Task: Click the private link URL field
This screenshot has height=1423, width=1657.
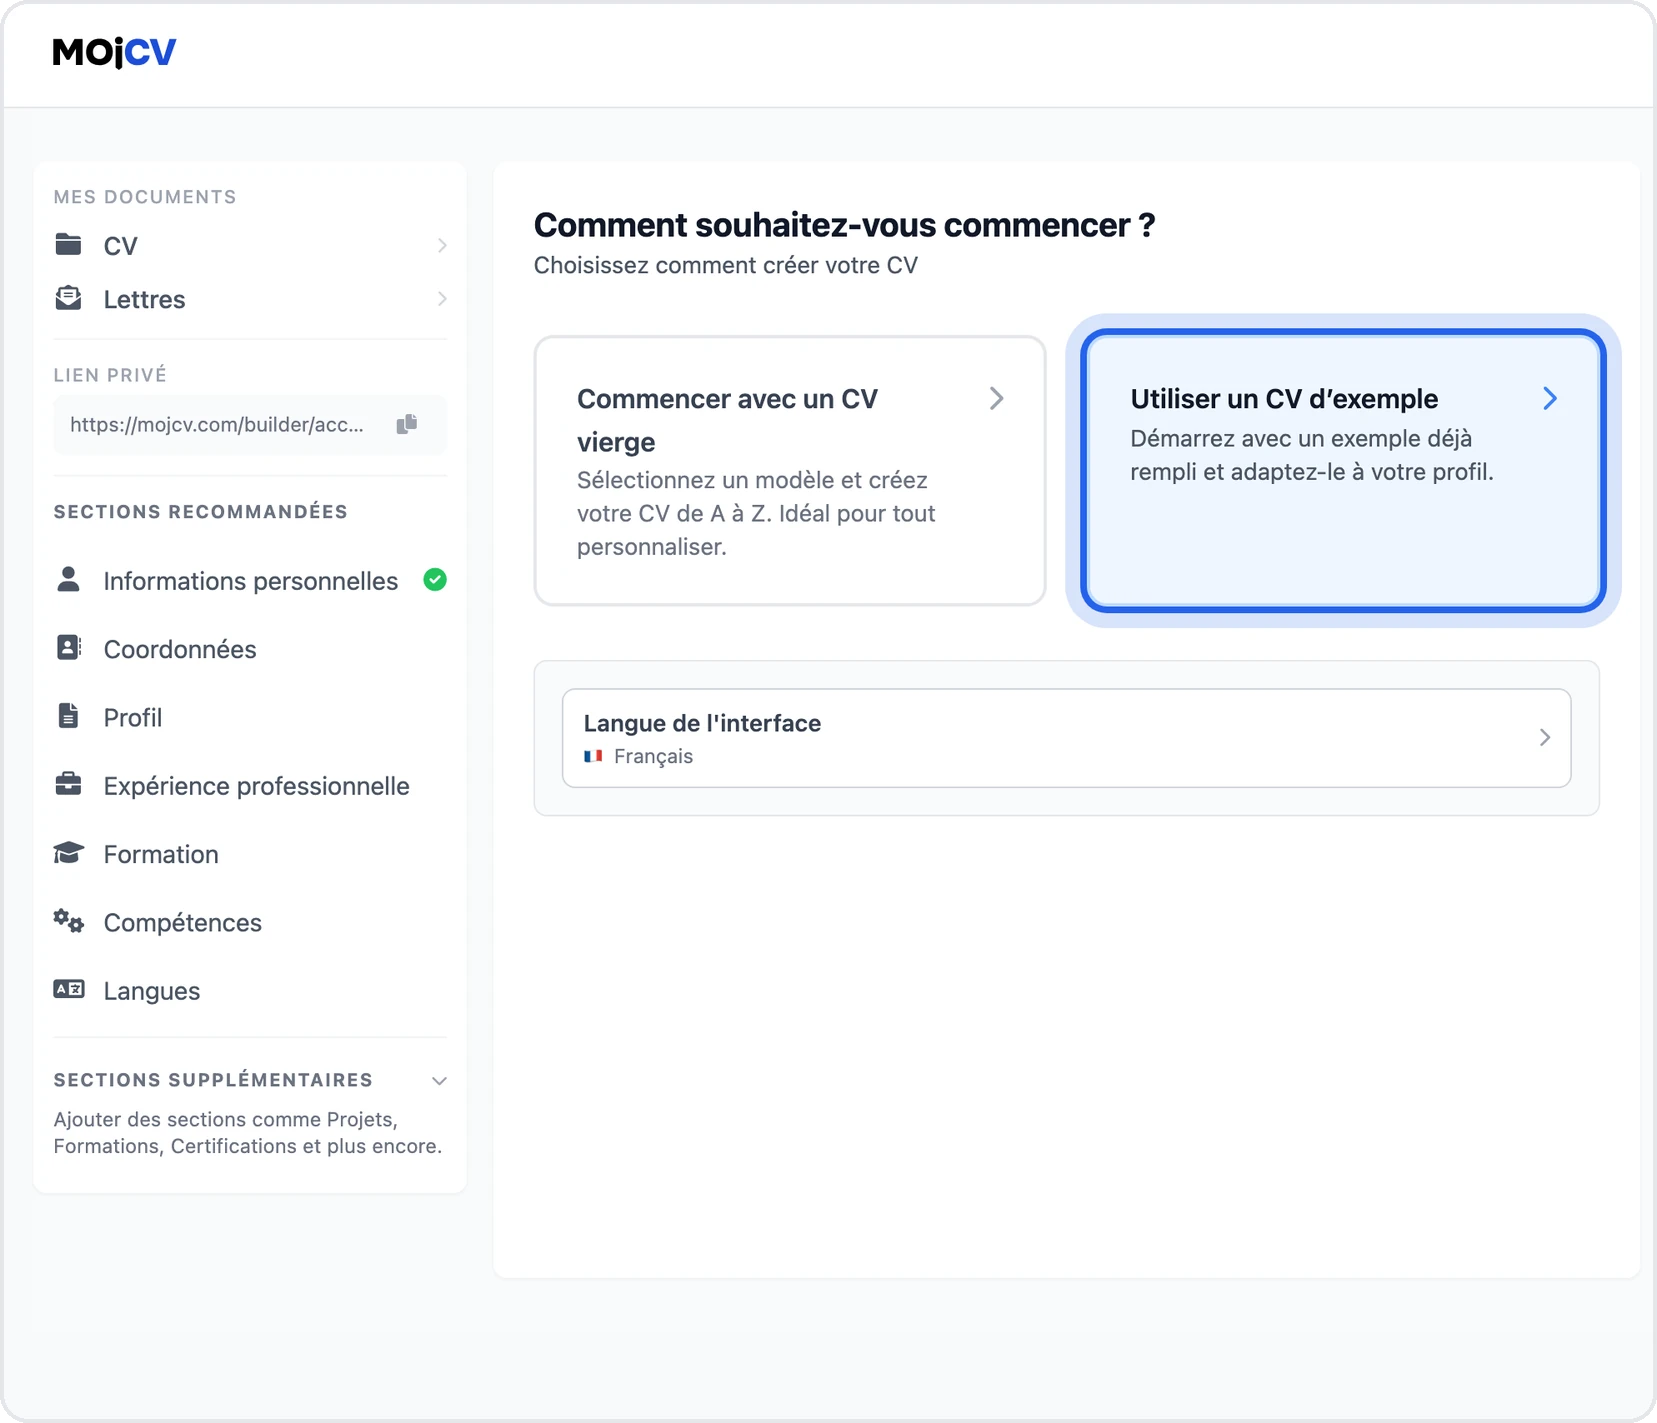Action: point(250,425)
